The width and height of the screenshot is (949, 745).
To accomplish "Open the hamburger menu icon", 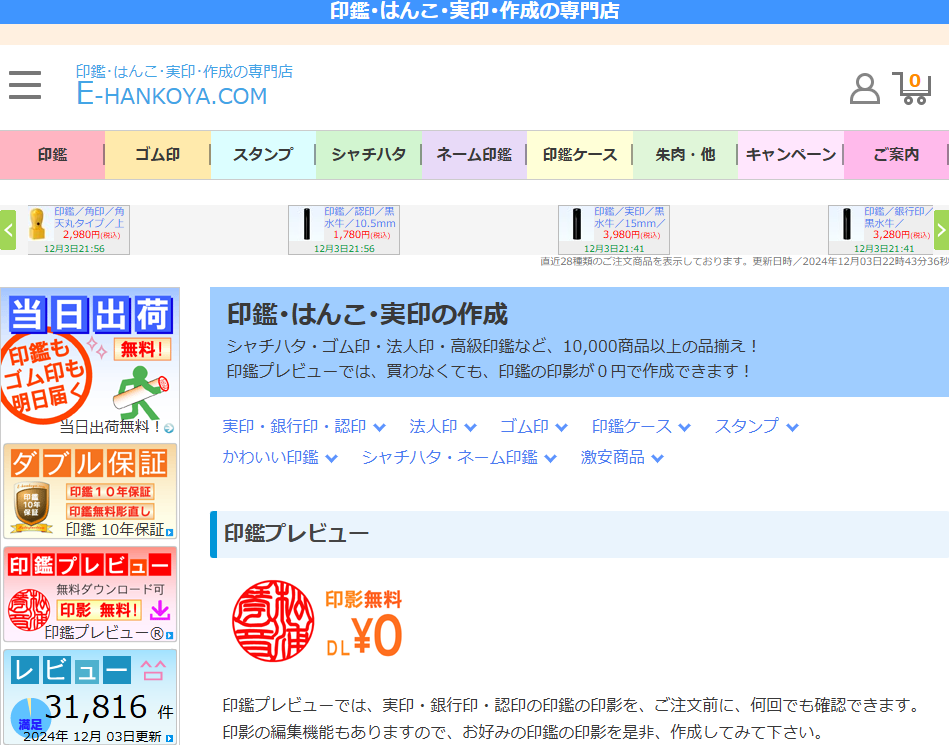I will coord(25,85).
